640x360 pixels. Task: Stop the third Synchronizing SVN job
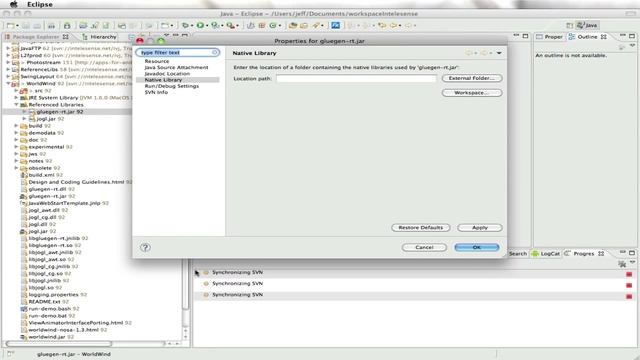[629, 296]
